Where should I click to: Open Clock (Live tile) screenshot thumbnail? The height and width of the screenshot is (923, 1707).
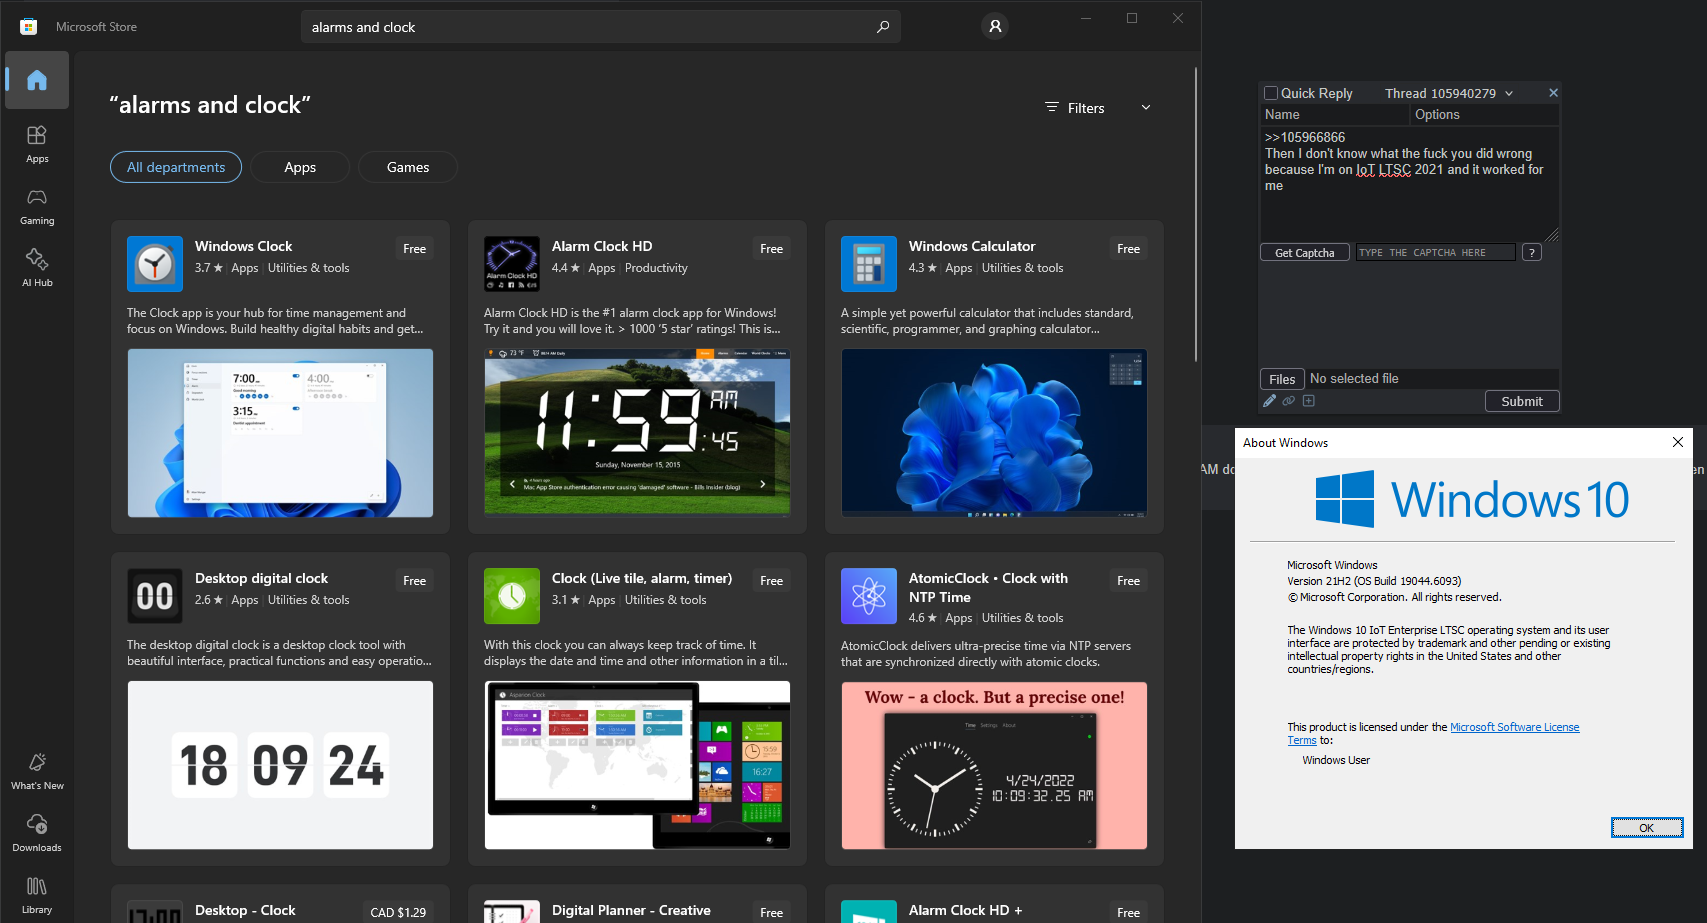point(637,765)
